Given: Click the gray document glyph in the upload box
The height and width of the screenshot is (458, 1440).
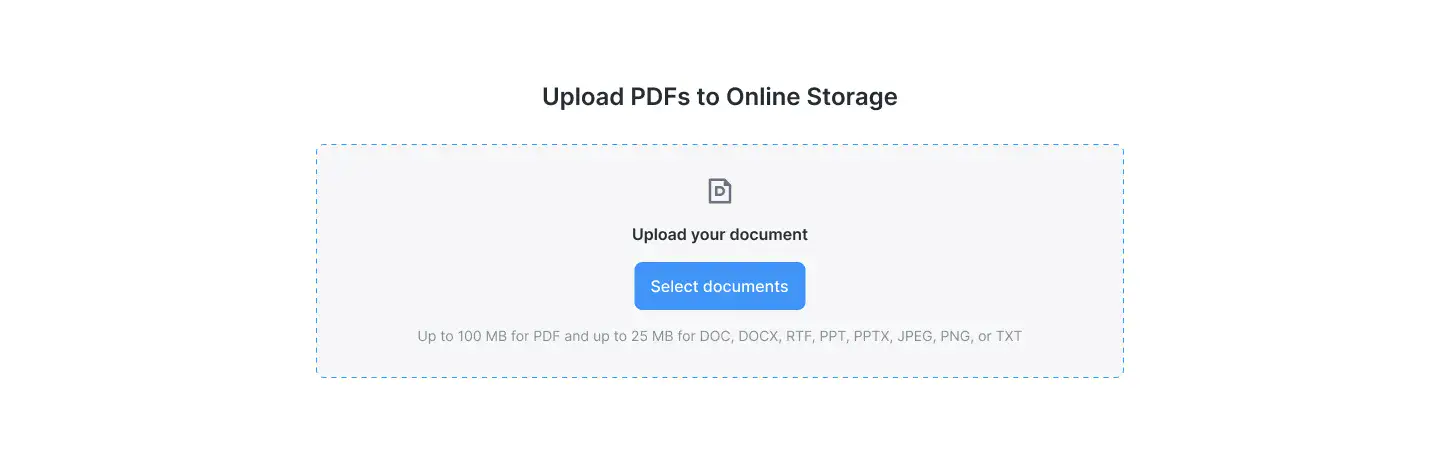Looking at the screenshot, I should point(720,191).
